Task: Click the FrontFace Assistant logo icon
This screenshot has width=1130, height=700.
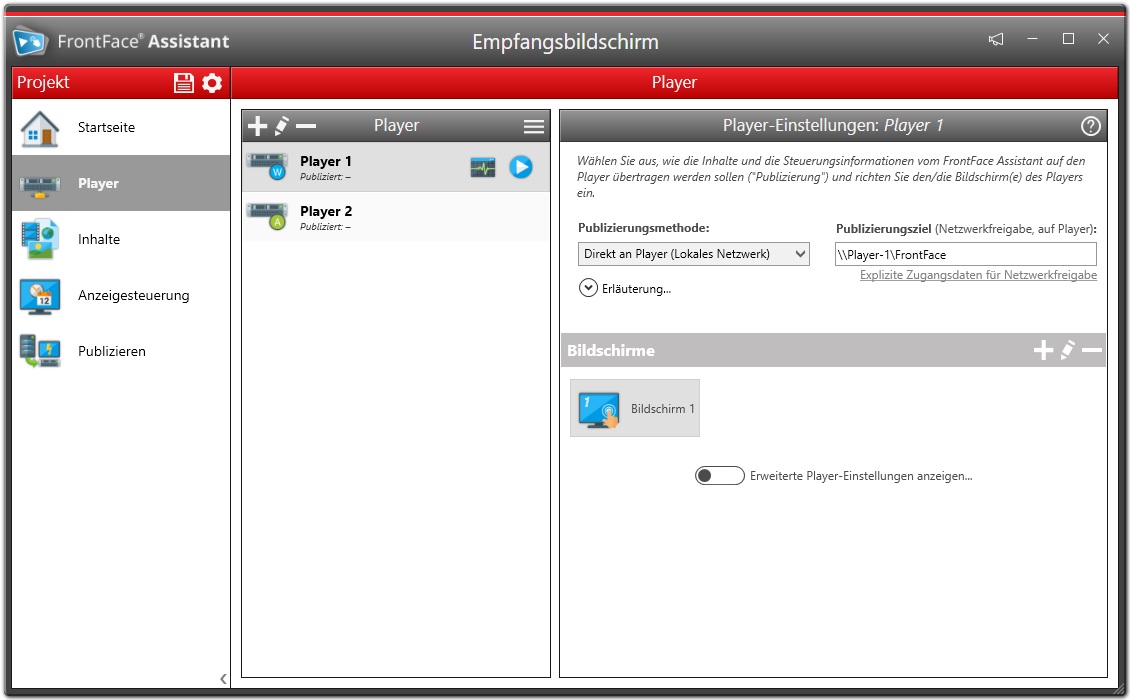Action: [30, 41]
